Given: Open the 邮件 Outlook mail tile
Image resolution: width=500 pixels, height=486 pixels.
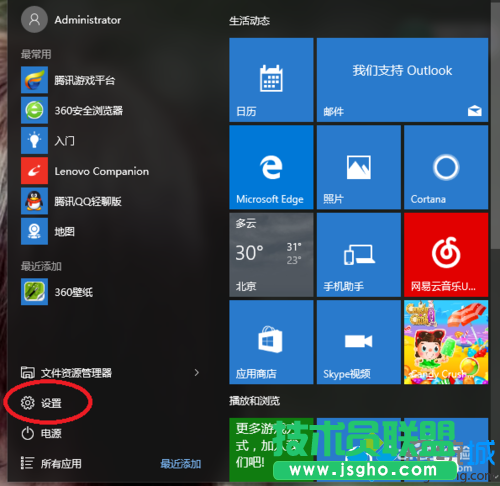Looking at the screenshot, I should coord(402,80).
